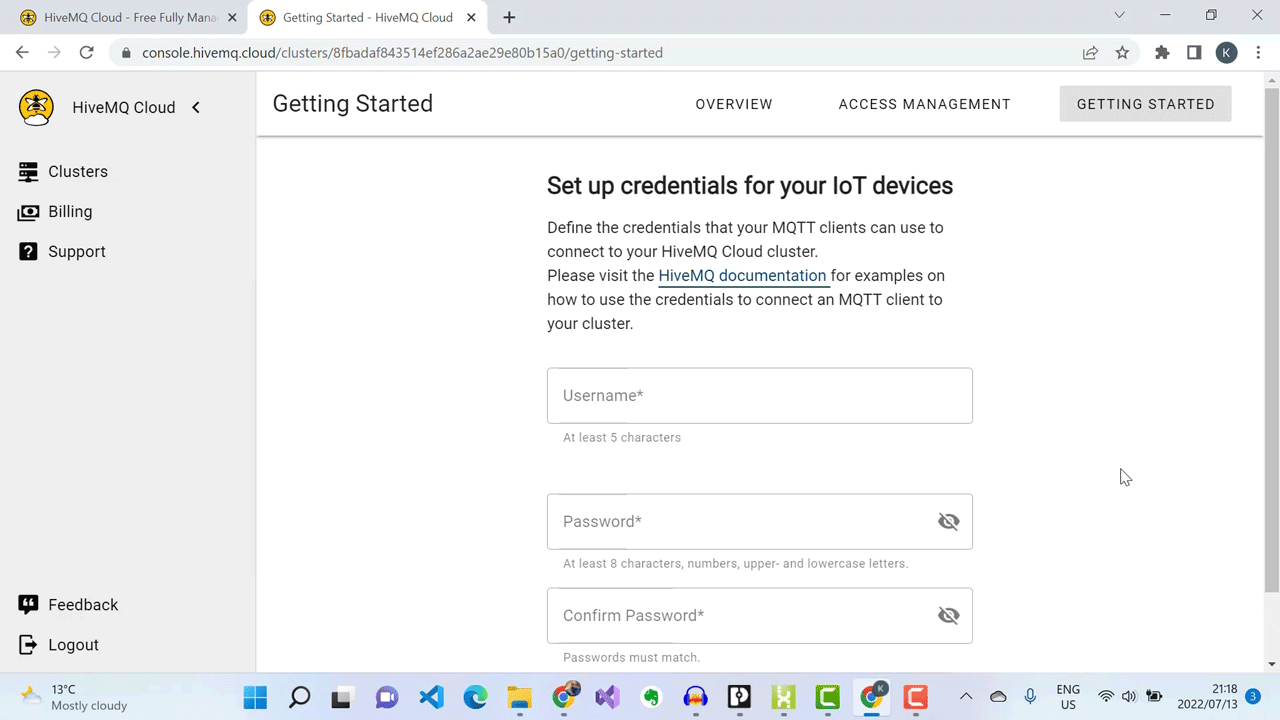Open Visual Studio from the taskbar
This screenshot has width=1280, height=720.
[607, 697]
